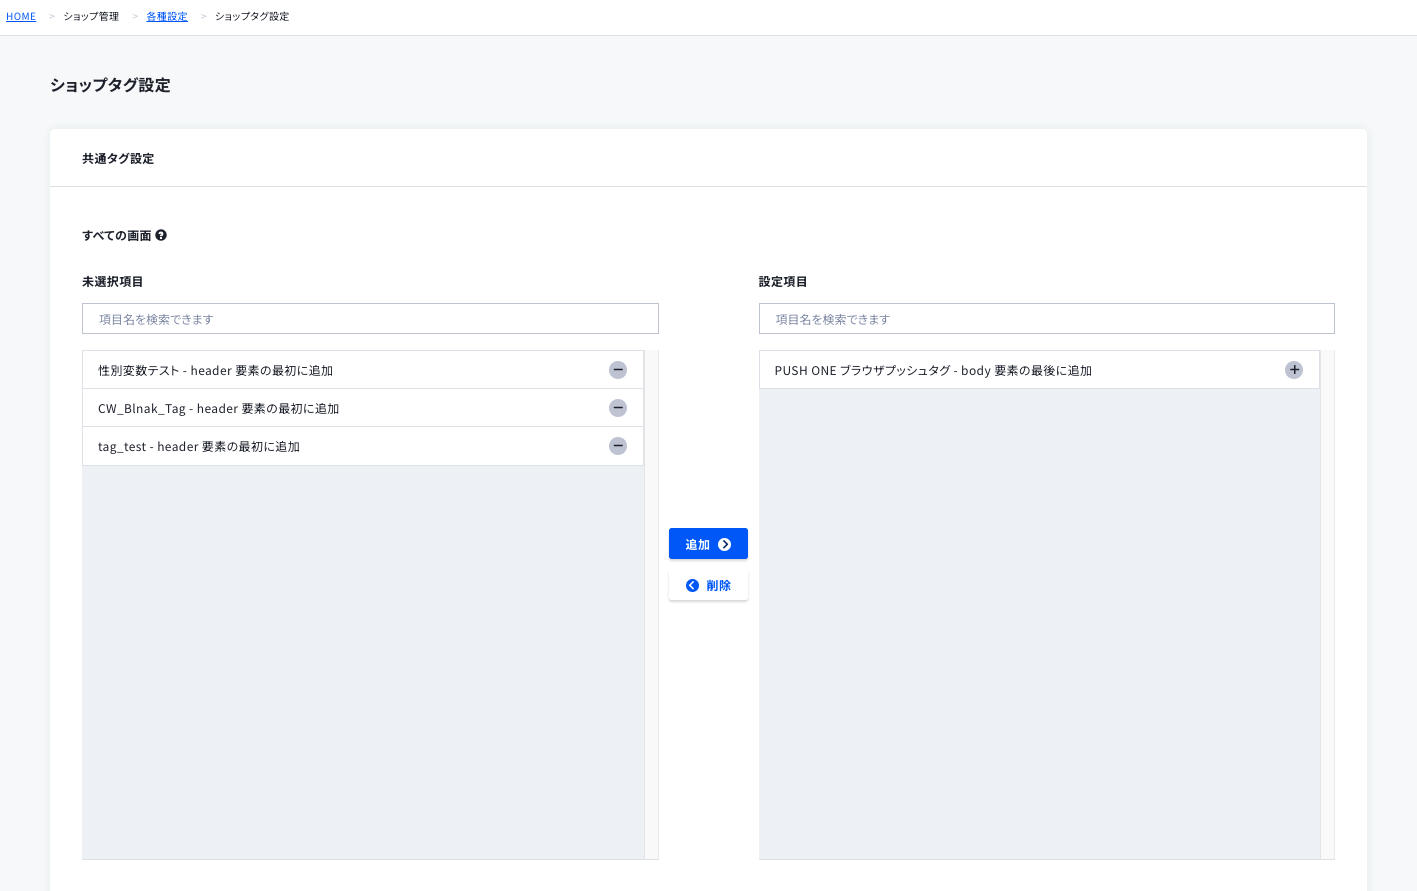Click the right arrow icon inside 追加 button
This screenshot has height=891, width=1417.
click(x=722, y=543)
